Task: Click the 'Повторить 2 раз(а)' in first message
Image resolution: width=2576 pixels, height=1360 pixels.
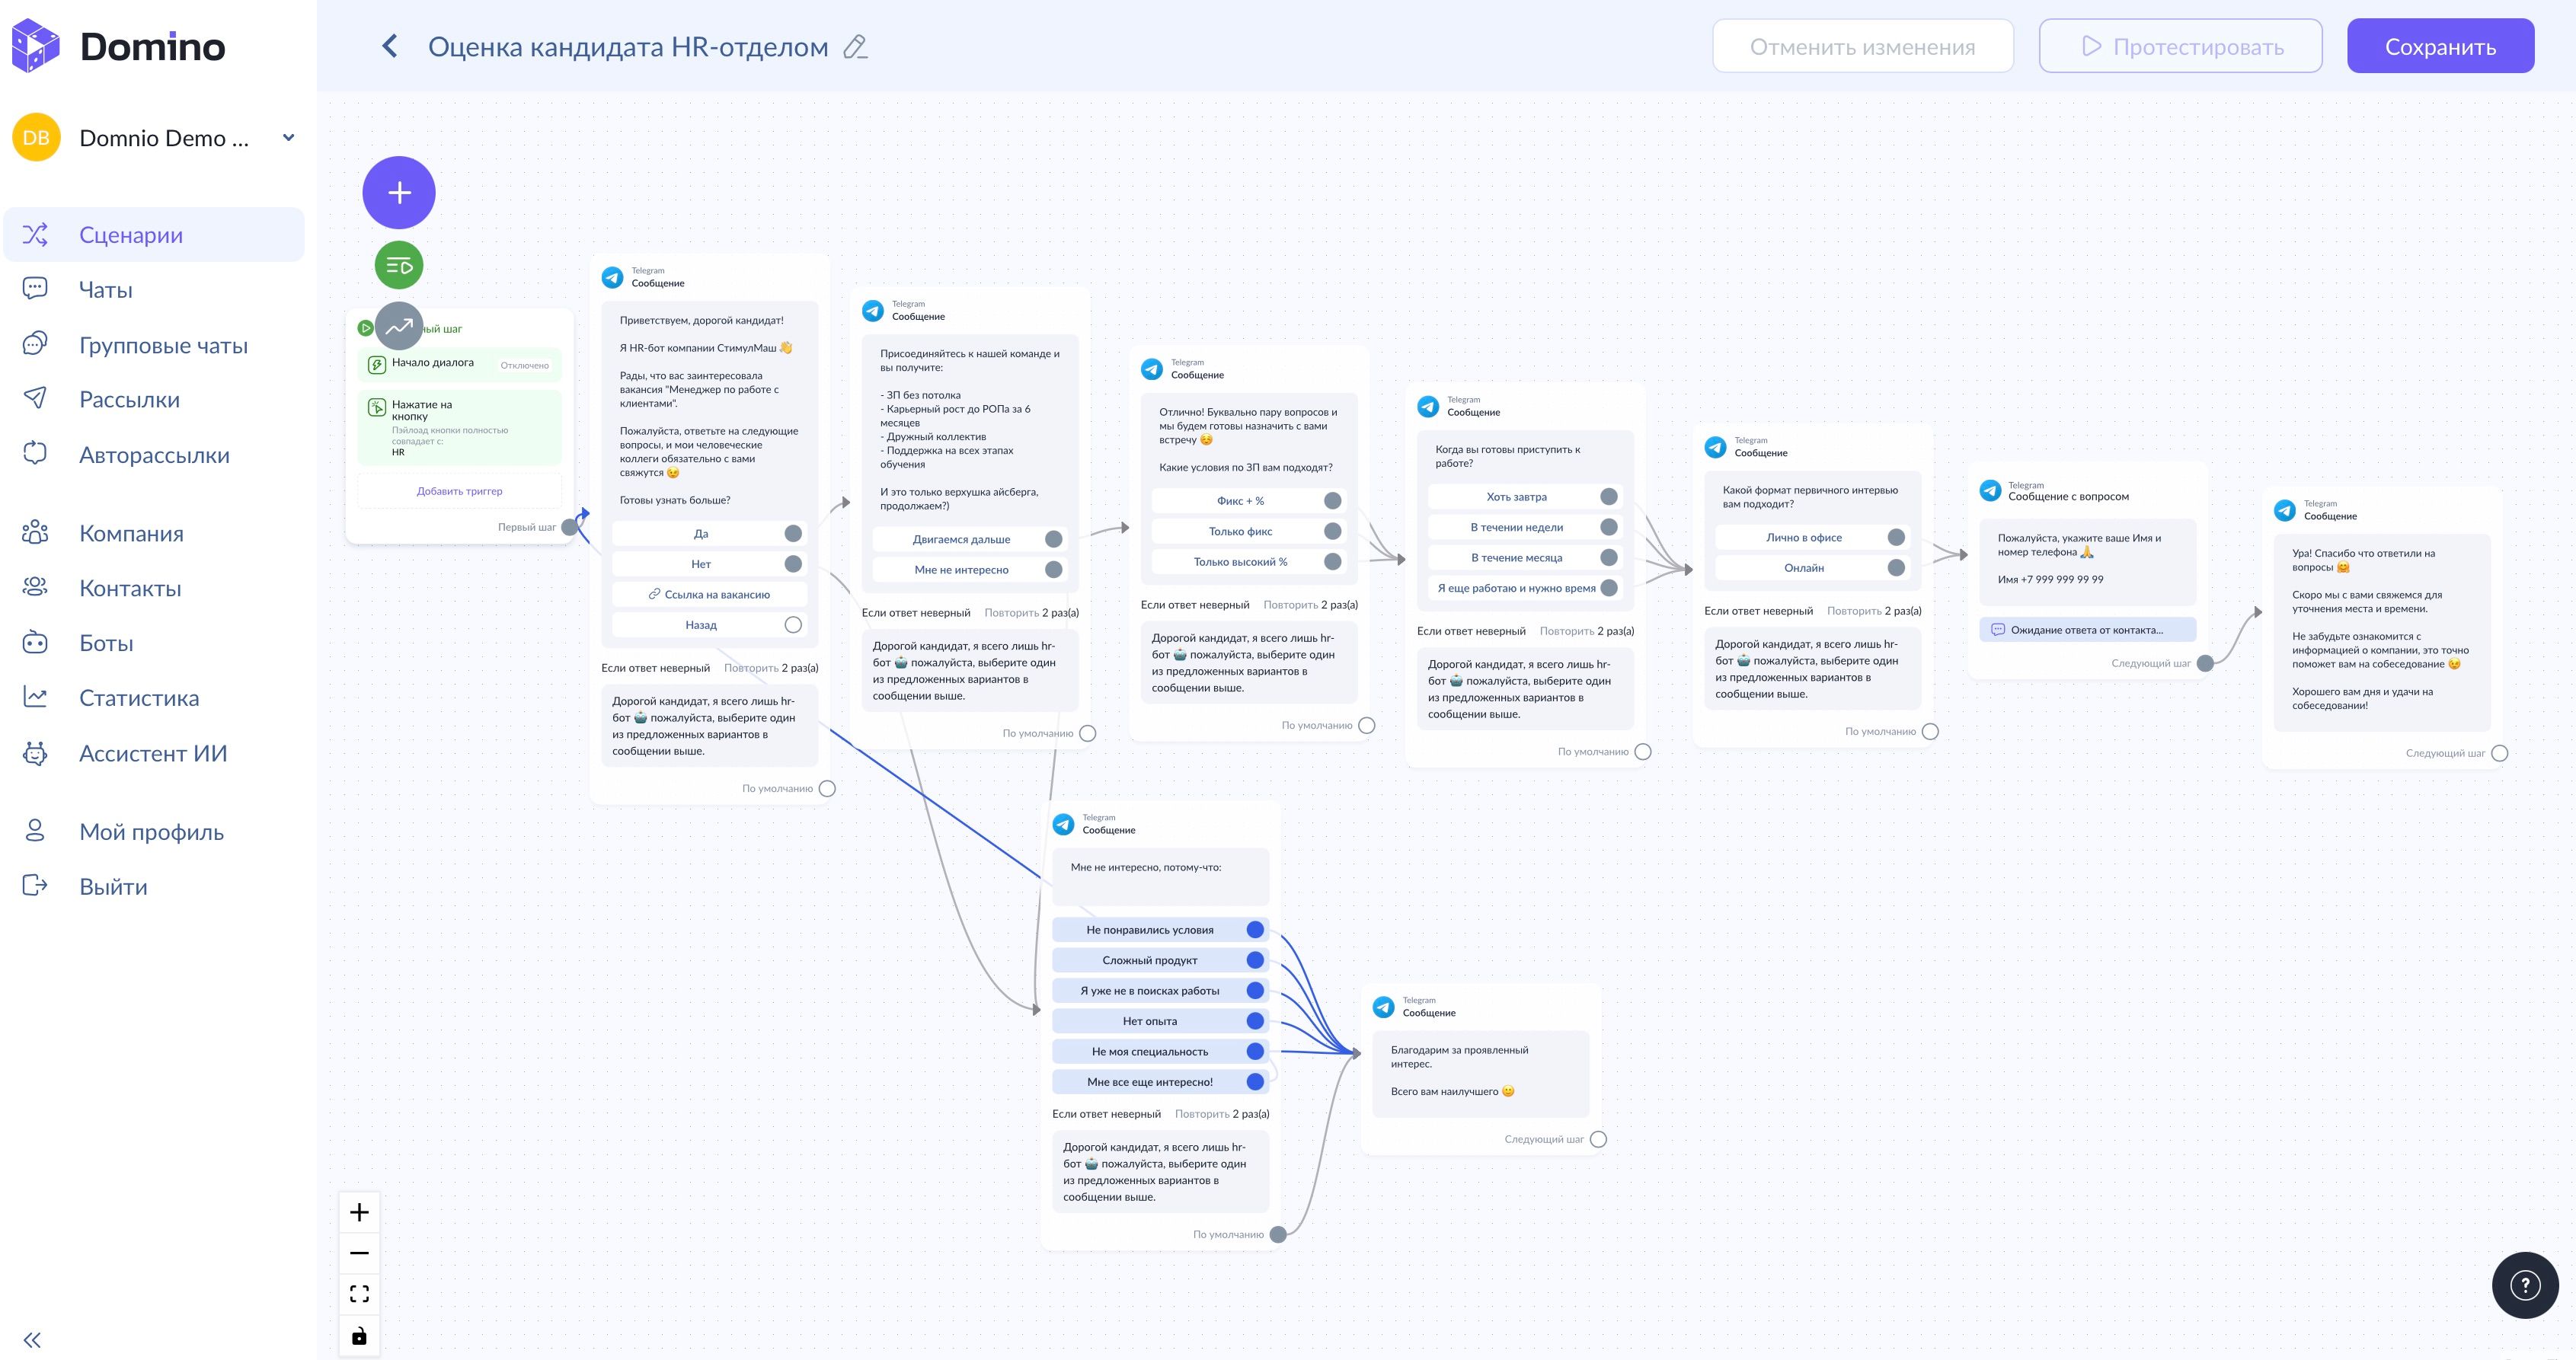Action: [x=770, y=668]
